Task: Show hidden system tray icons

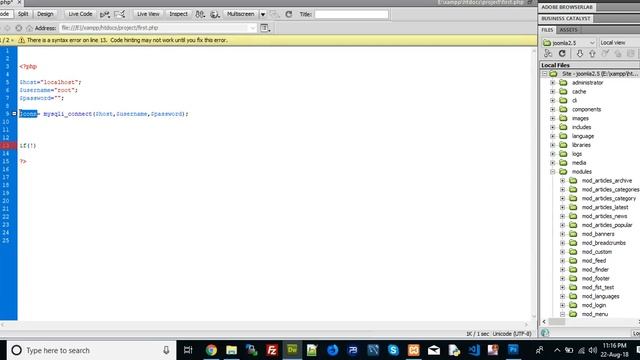Action: [557, 350]
